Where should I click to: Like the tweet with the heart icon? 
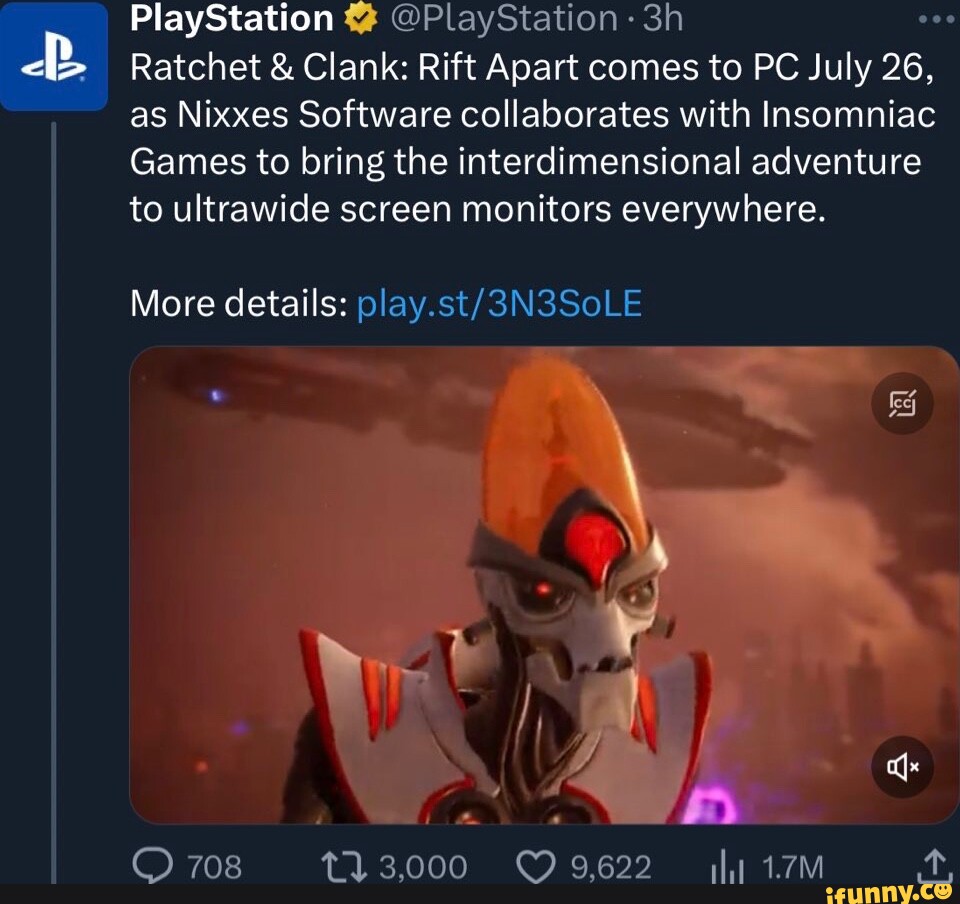pyautogui.click(x=536, y=867)
